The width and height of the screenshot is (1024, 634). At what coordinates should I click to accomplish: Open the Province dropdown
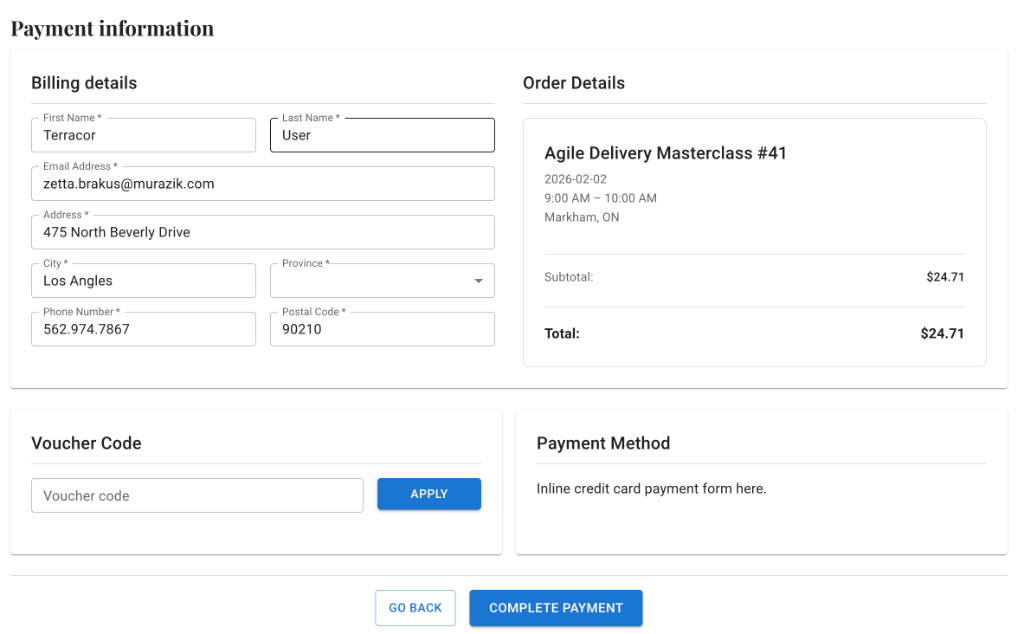(x=382, y=281)
